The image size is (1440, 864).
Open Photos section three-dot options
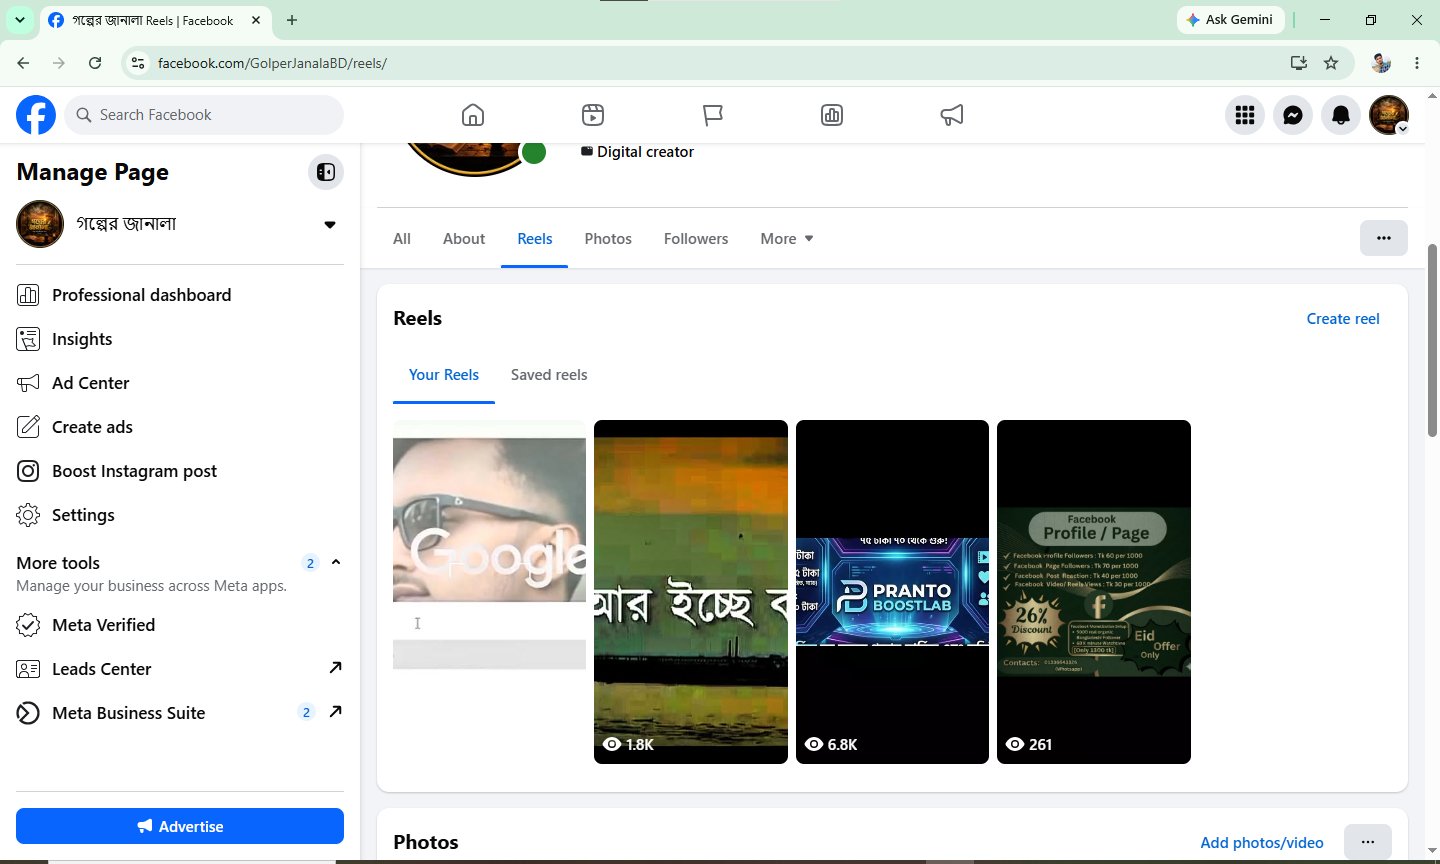pyautogui.click(x=1368, y=842)
